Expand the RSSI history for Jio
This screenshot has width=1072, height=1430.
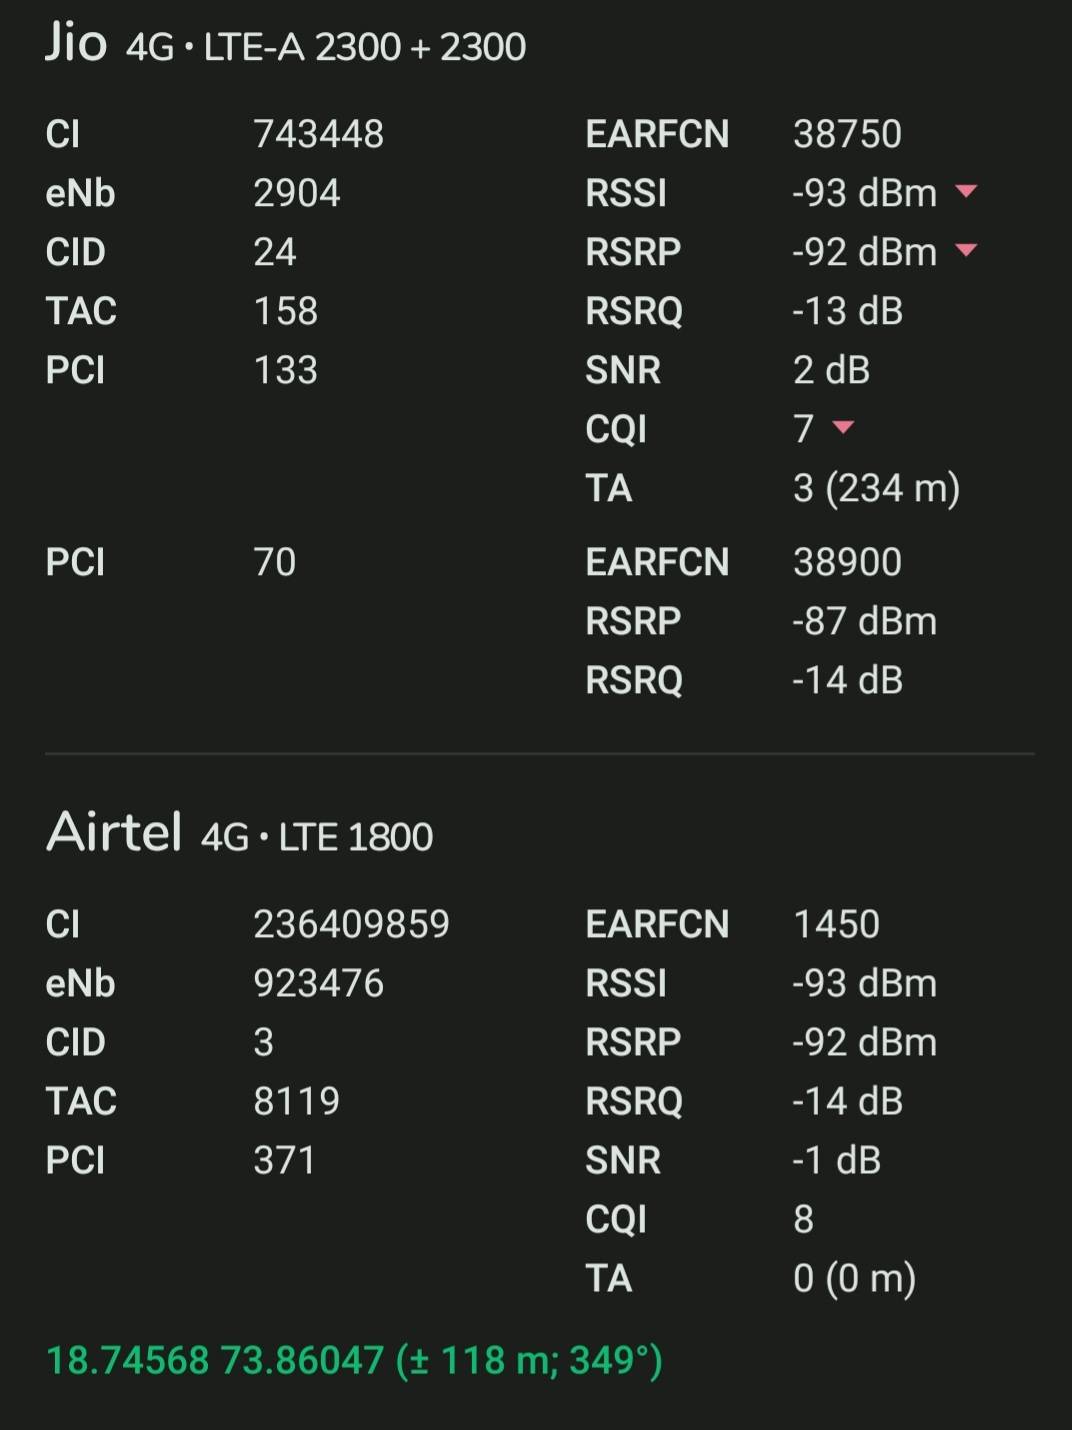coord(963,193)
